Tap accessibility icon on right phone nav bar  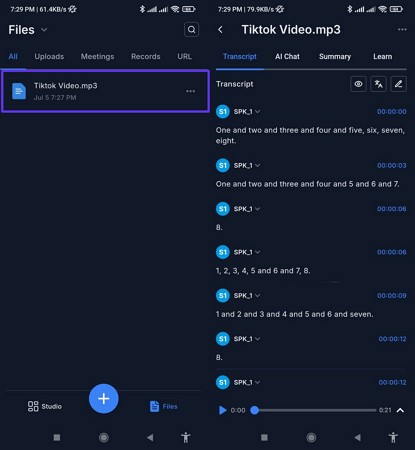click(x=393, y=437)
